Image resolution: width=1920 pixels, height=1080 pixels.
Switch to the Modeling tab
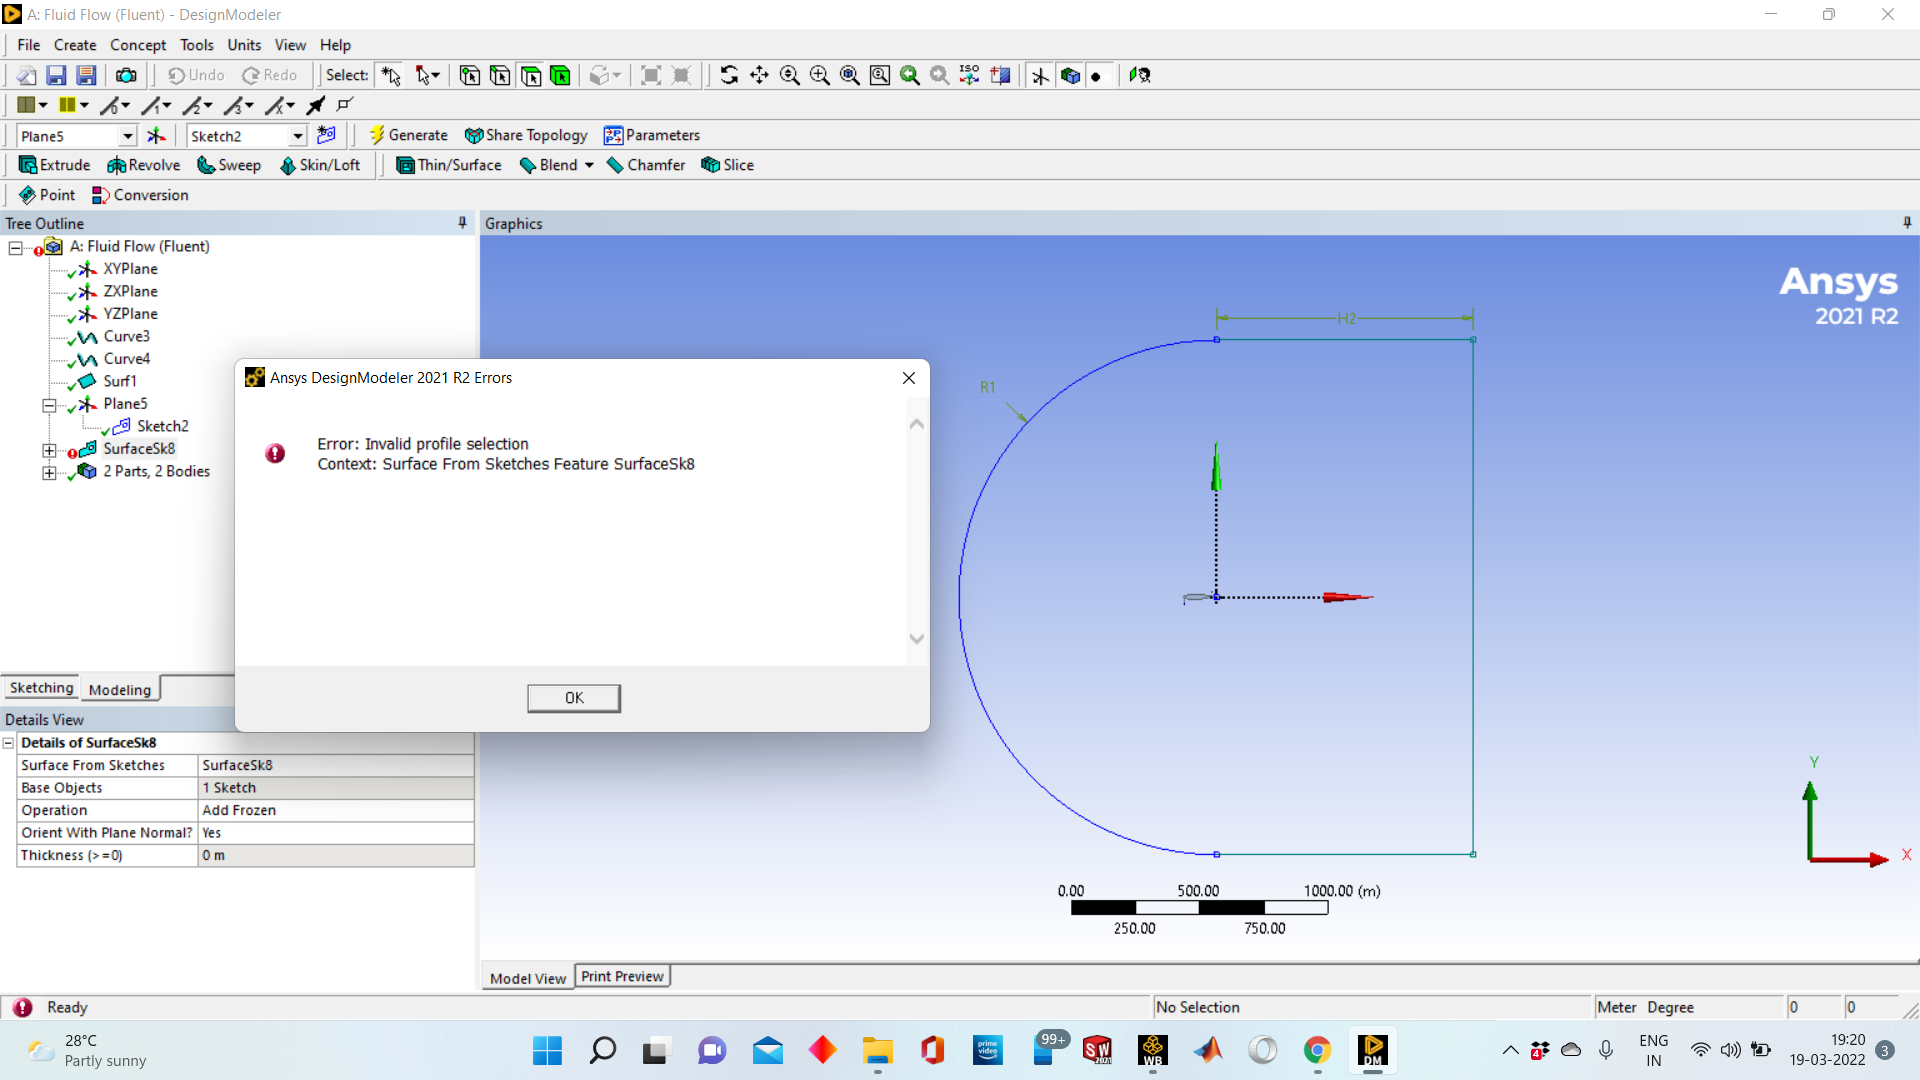point(119,689)
